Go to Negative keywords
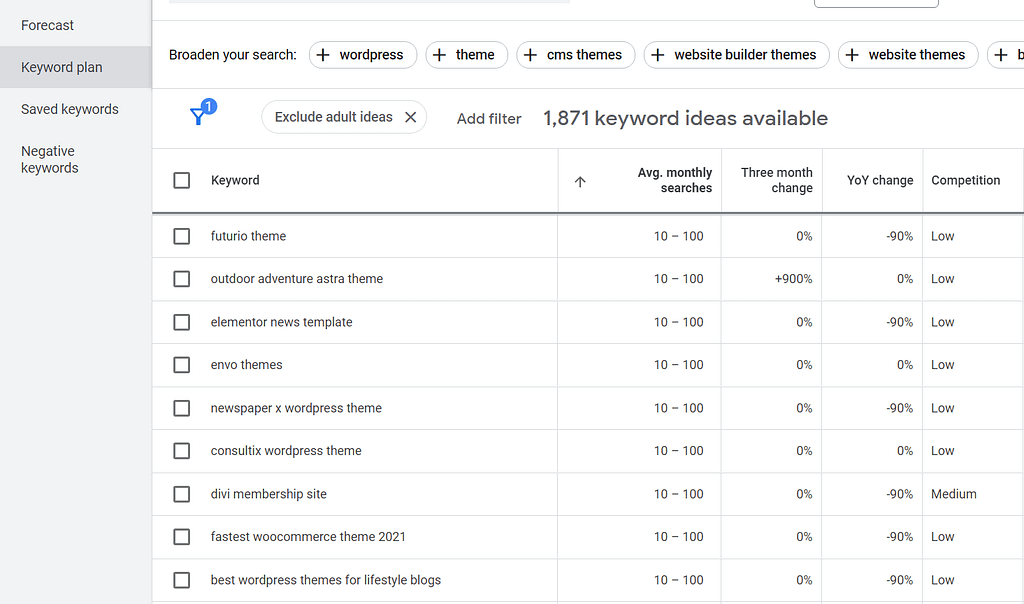The height and width of the screenshot is (604, 1024). click(50, 159)
